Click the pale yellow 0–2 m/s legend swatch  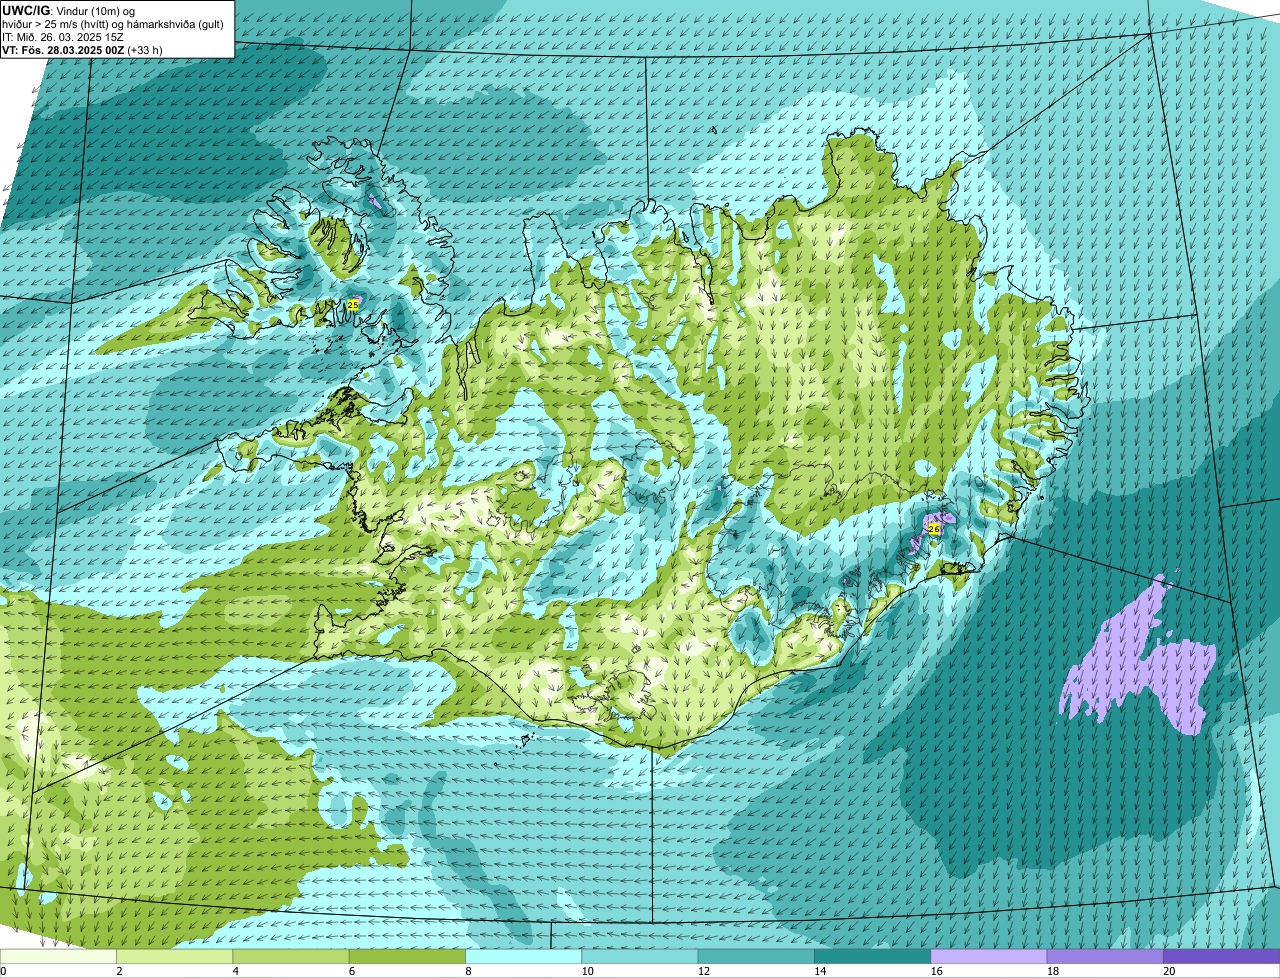pyautogui.click(x=59, y=956)
